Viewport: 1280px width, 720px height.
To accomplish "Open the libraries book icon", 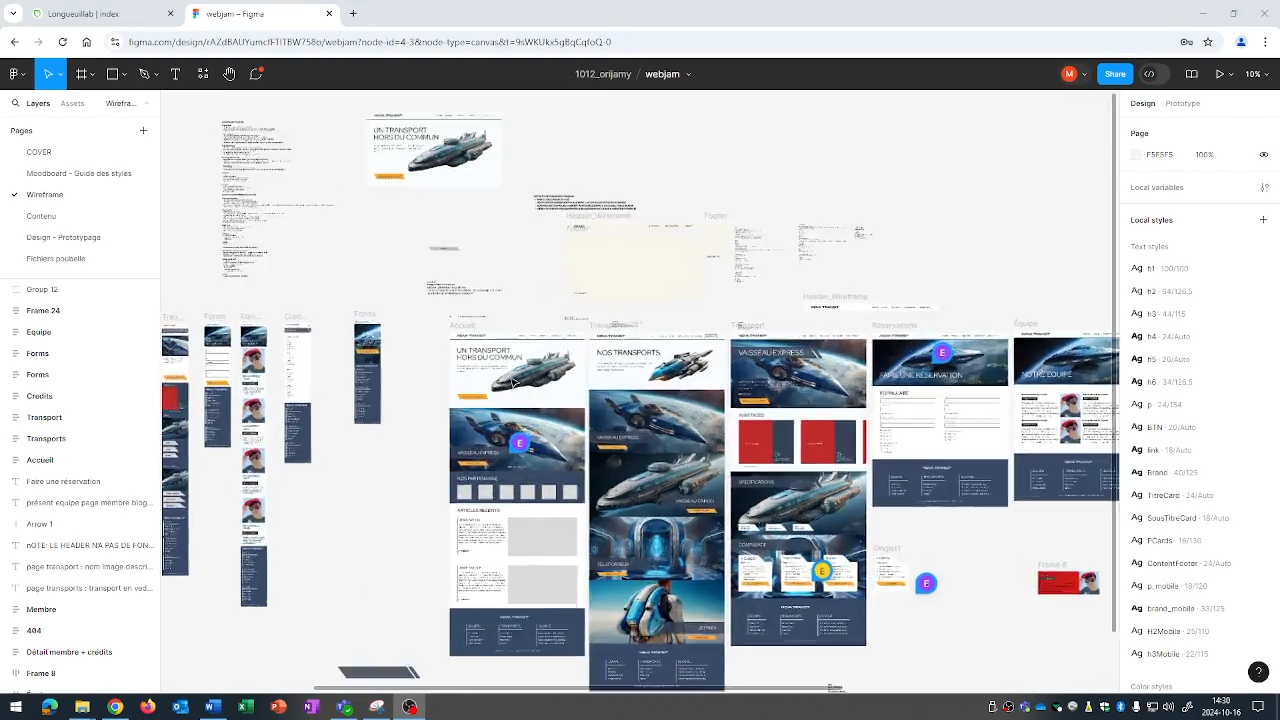I will tap(1192, 74).
